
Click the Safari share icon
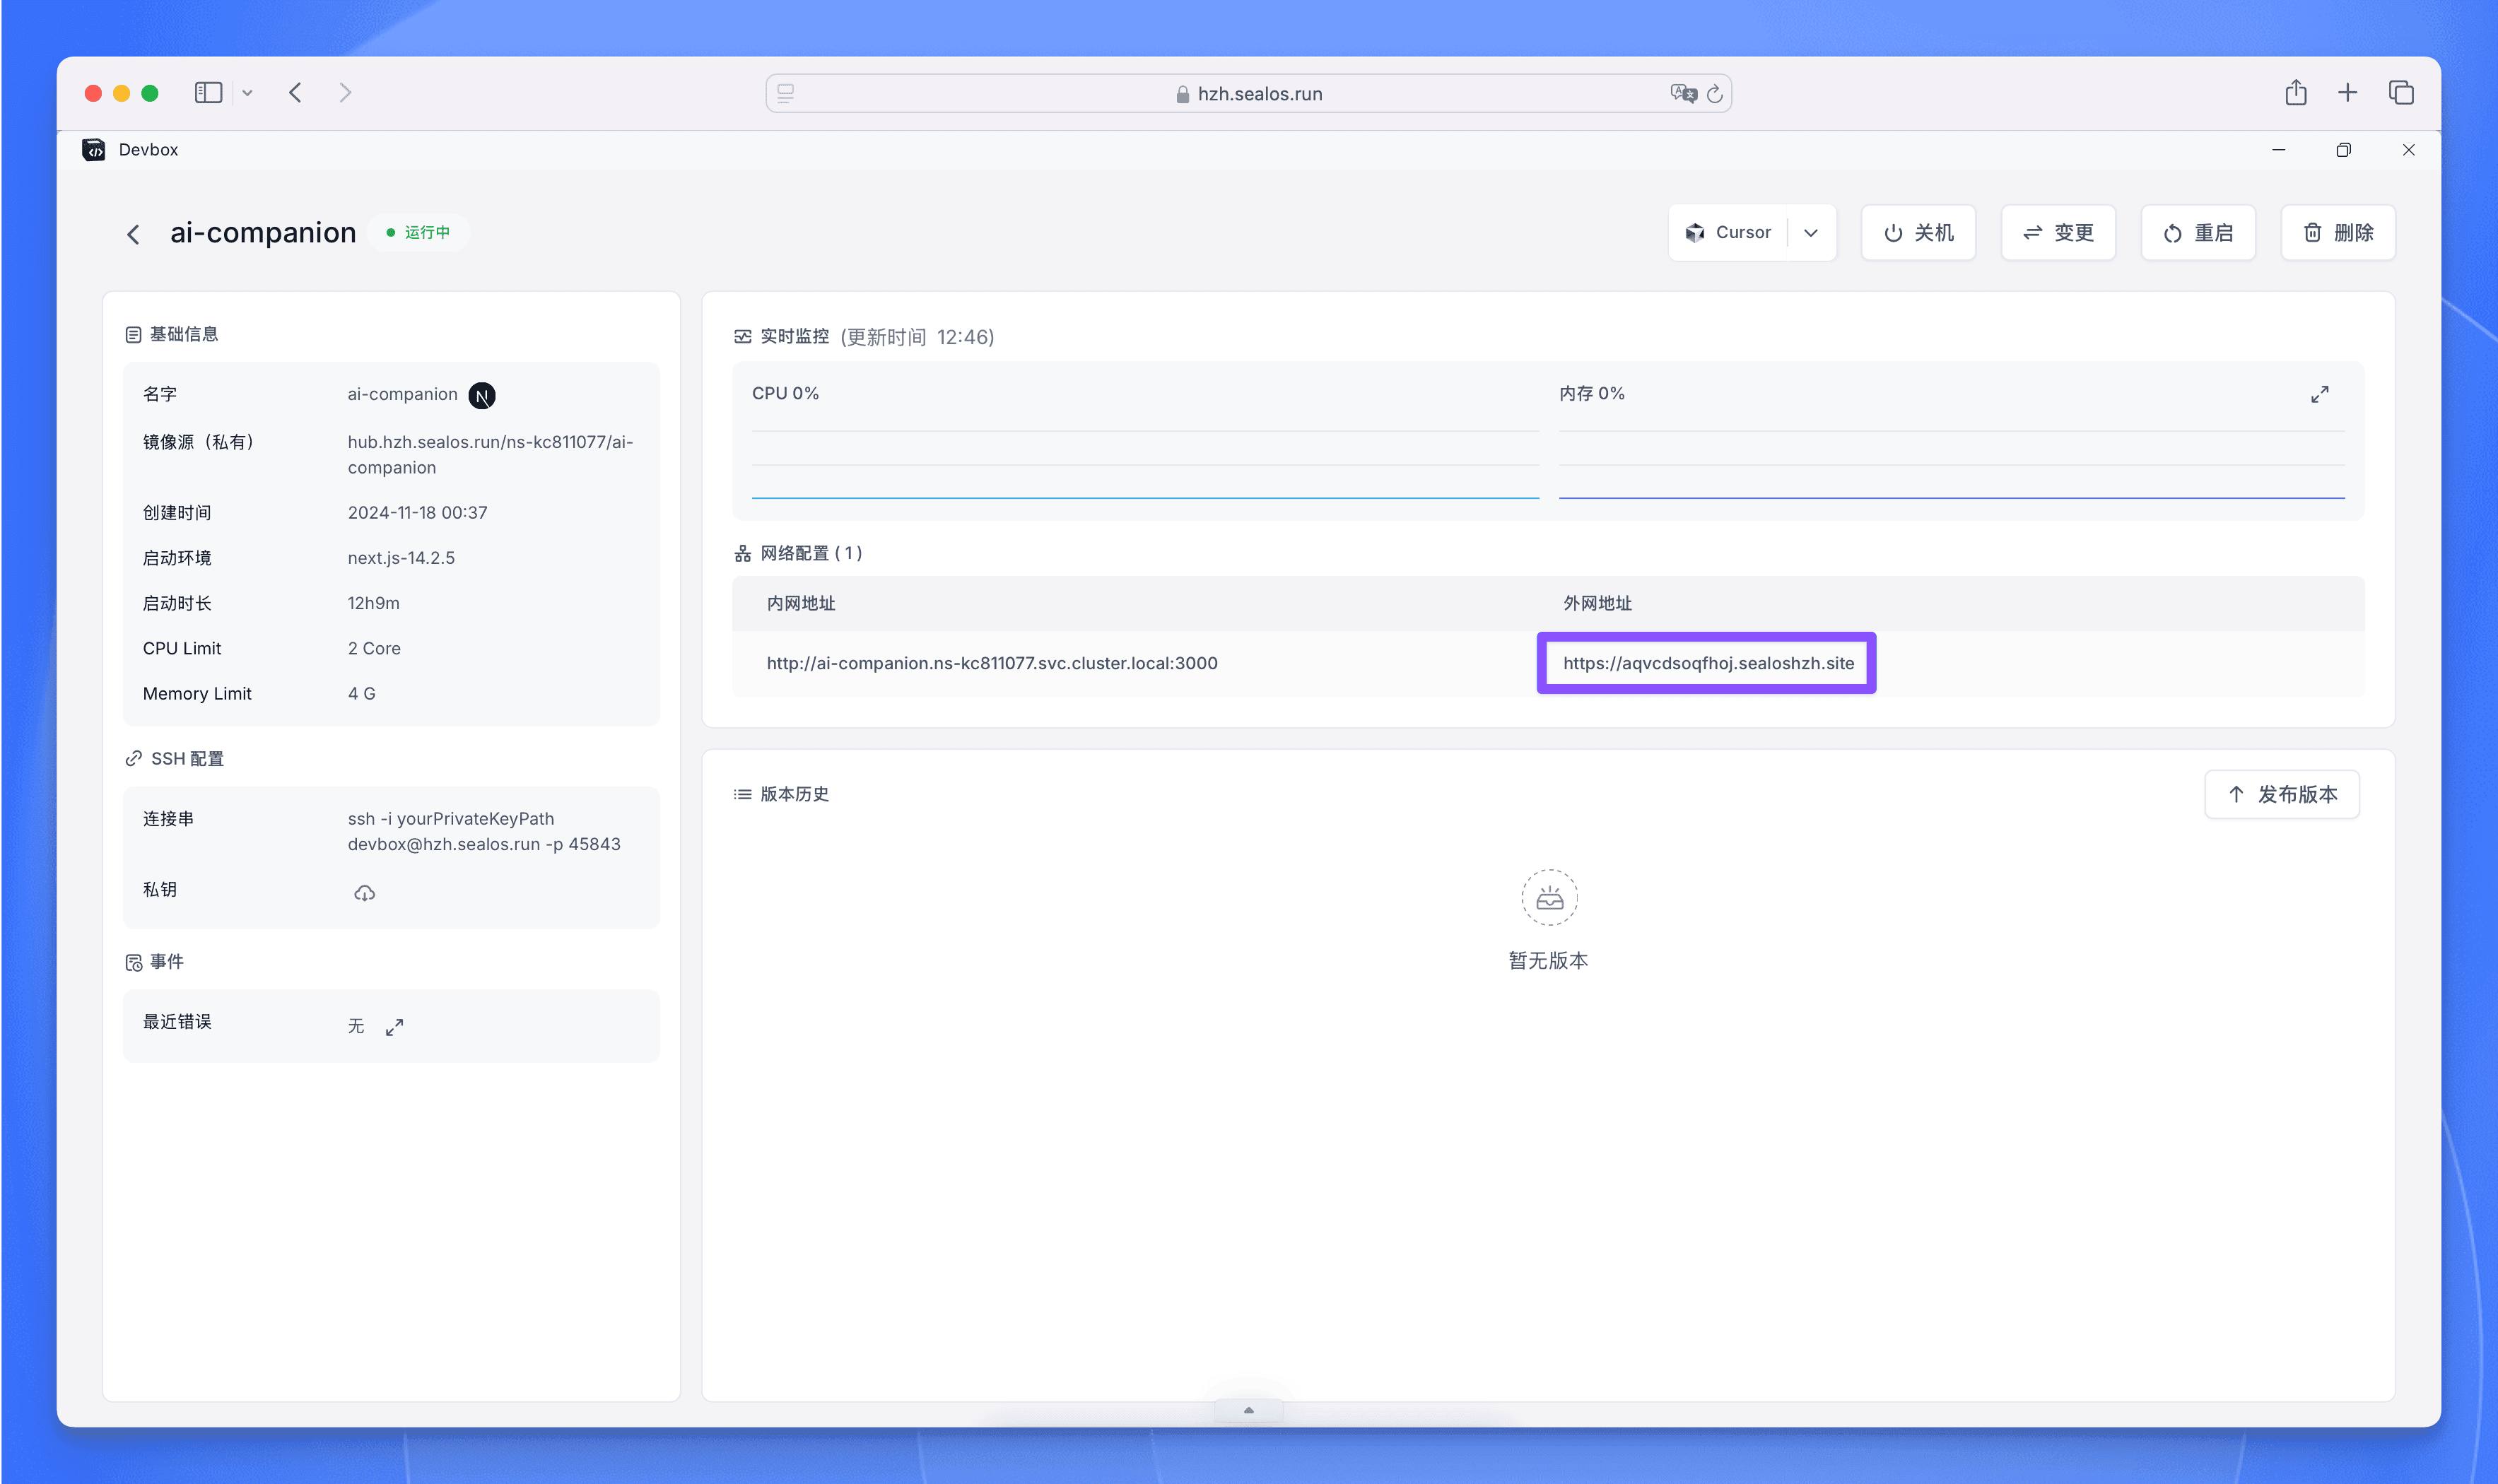point(2295,93)
